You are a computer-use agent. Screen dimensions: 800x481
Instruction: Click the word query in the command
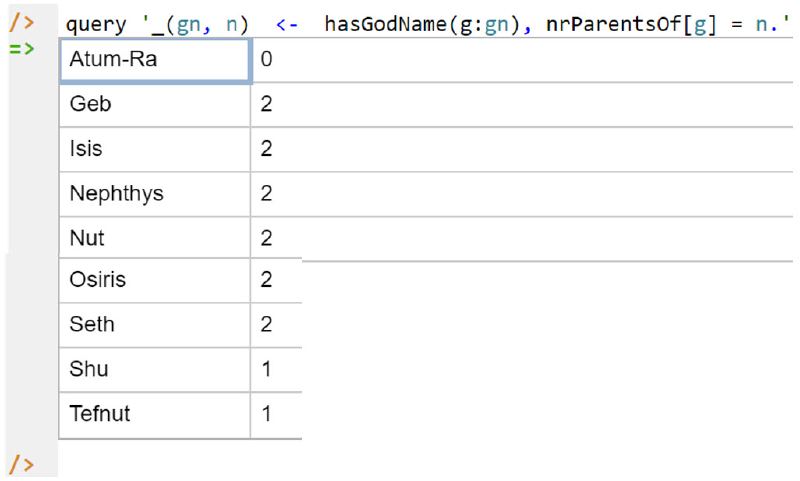click(x=96, y=24)
